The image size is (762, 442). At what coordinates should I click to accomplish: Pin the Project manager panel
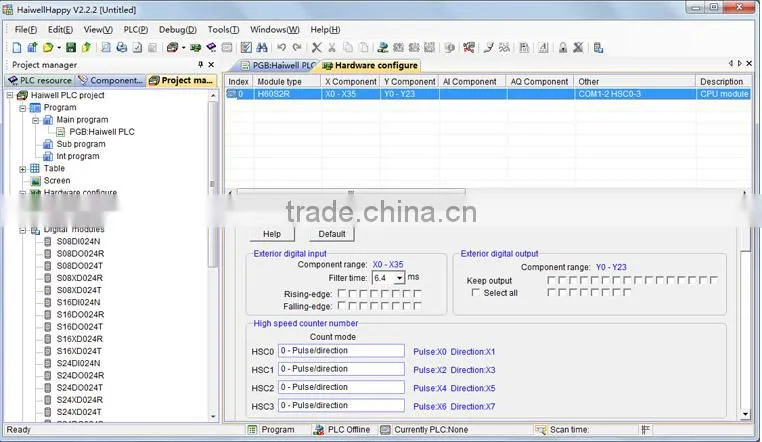200,65
